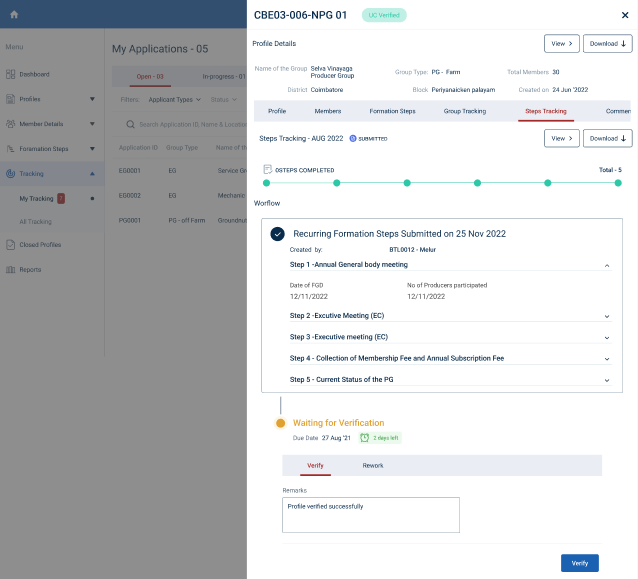
Task: Switch to the Group Tracking tab
Action: 464,111
